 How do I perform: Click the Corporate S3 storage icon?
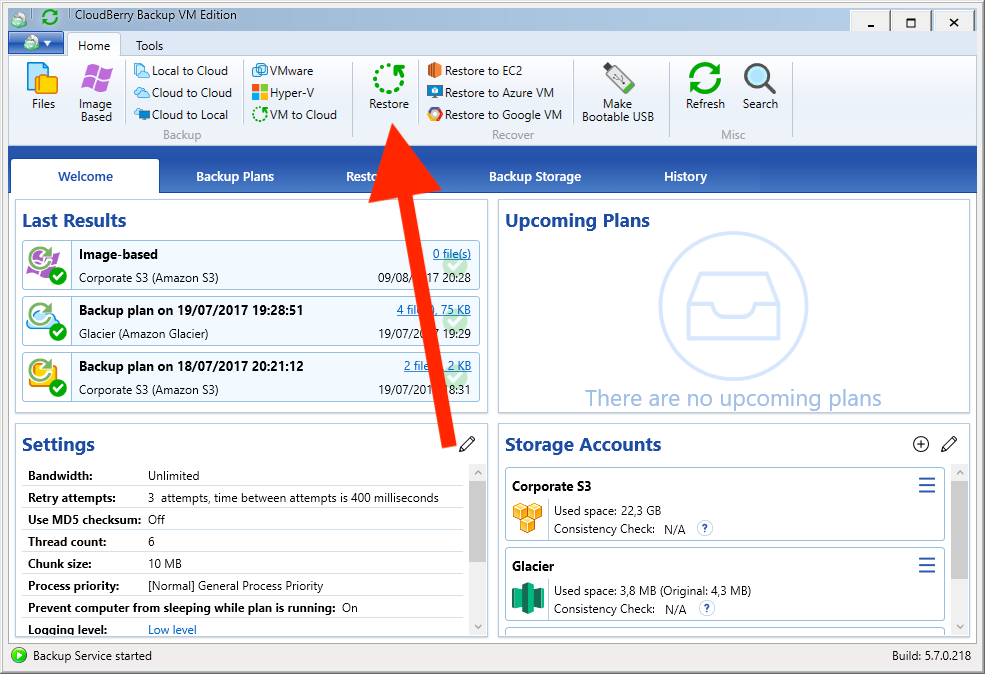click(527, 518)
